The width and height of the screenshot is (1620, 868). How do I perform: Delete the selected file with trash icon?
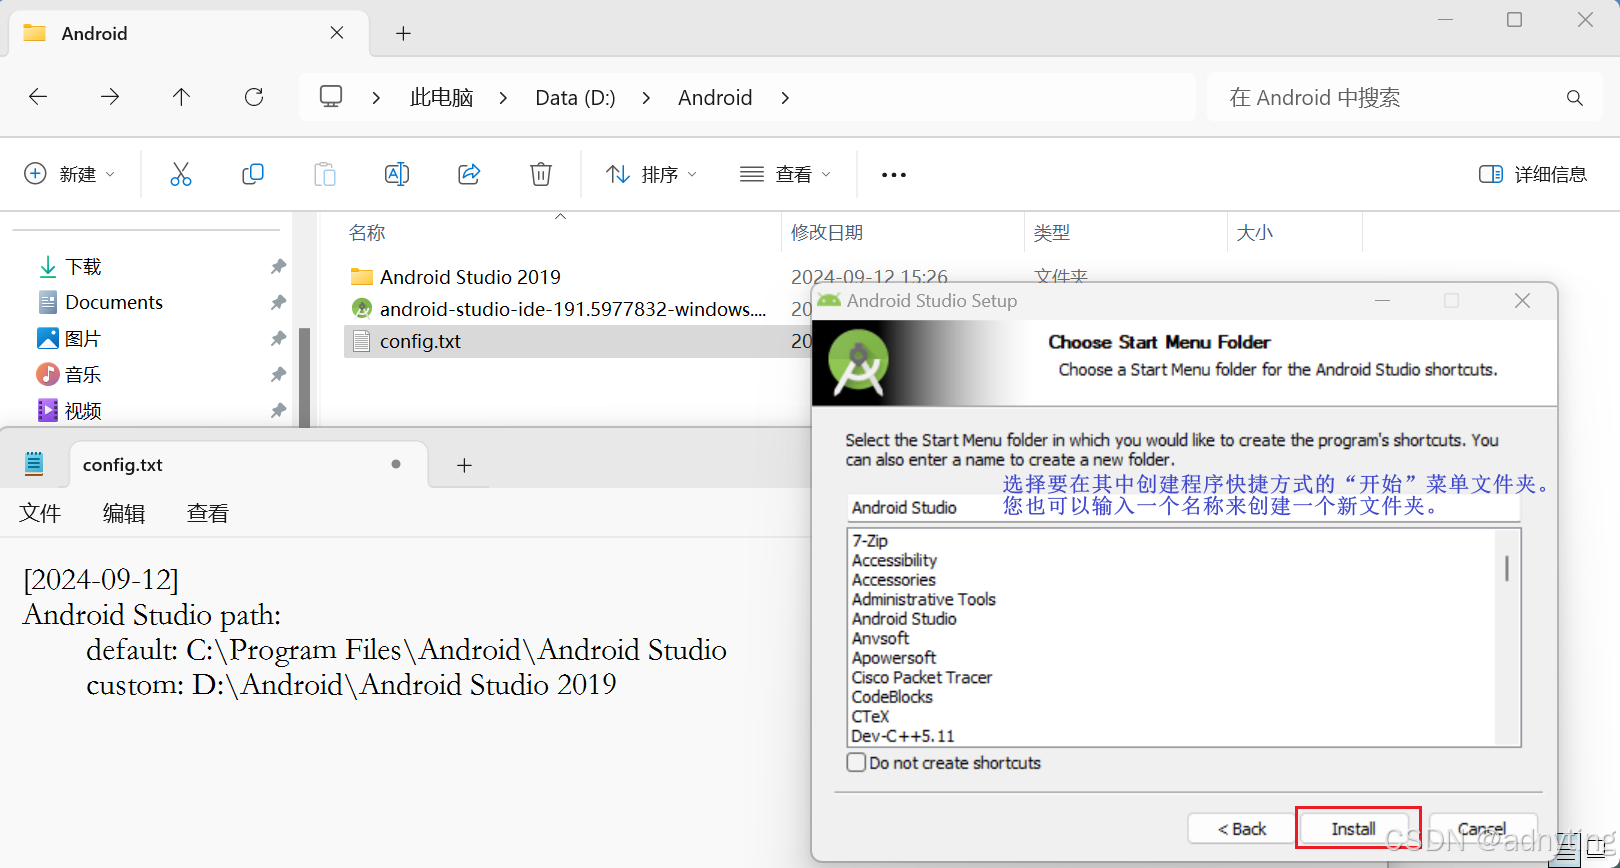(541, 174)
